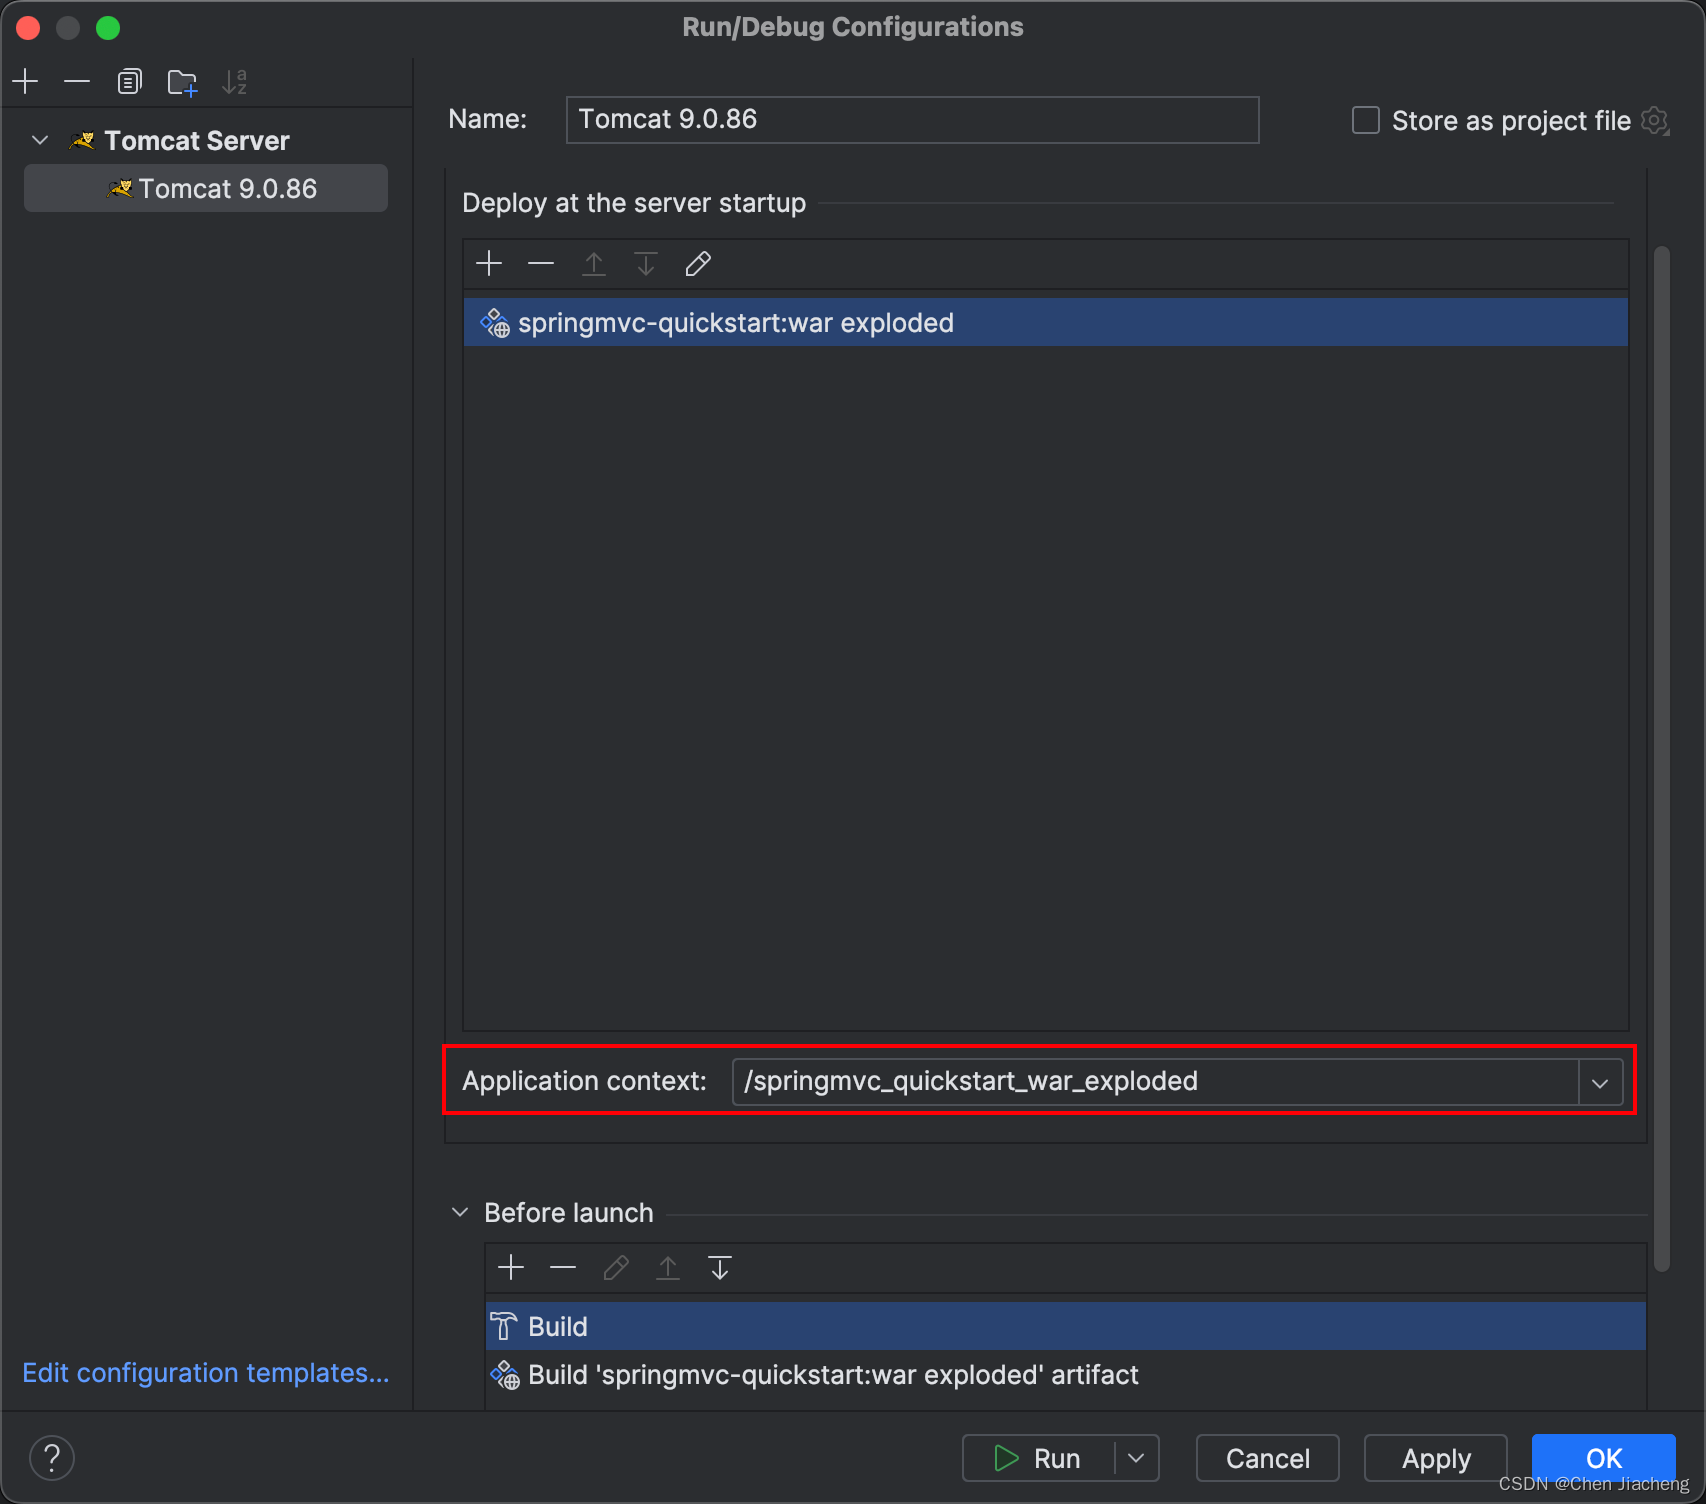Viewport: 1706px width, 1504px height.
Task: Remove selected configuration with minus icon
Action: point(77,82)
